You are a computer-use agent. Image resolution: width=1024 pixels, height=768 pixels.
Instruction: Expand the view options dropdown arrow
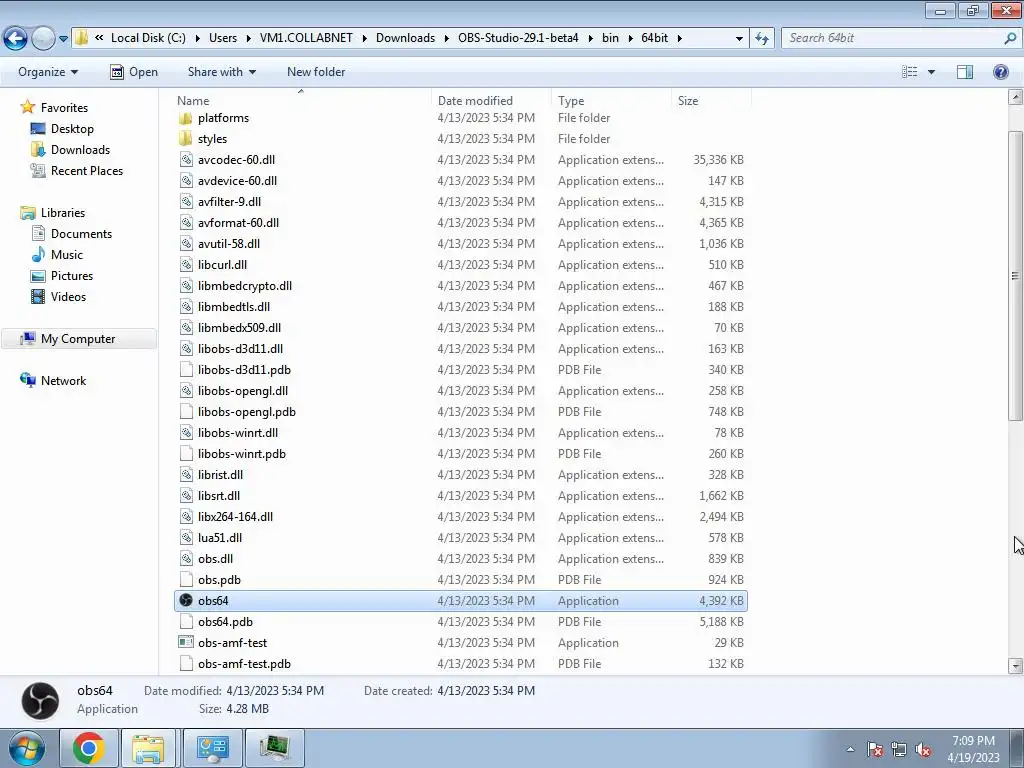coord(931,72)
